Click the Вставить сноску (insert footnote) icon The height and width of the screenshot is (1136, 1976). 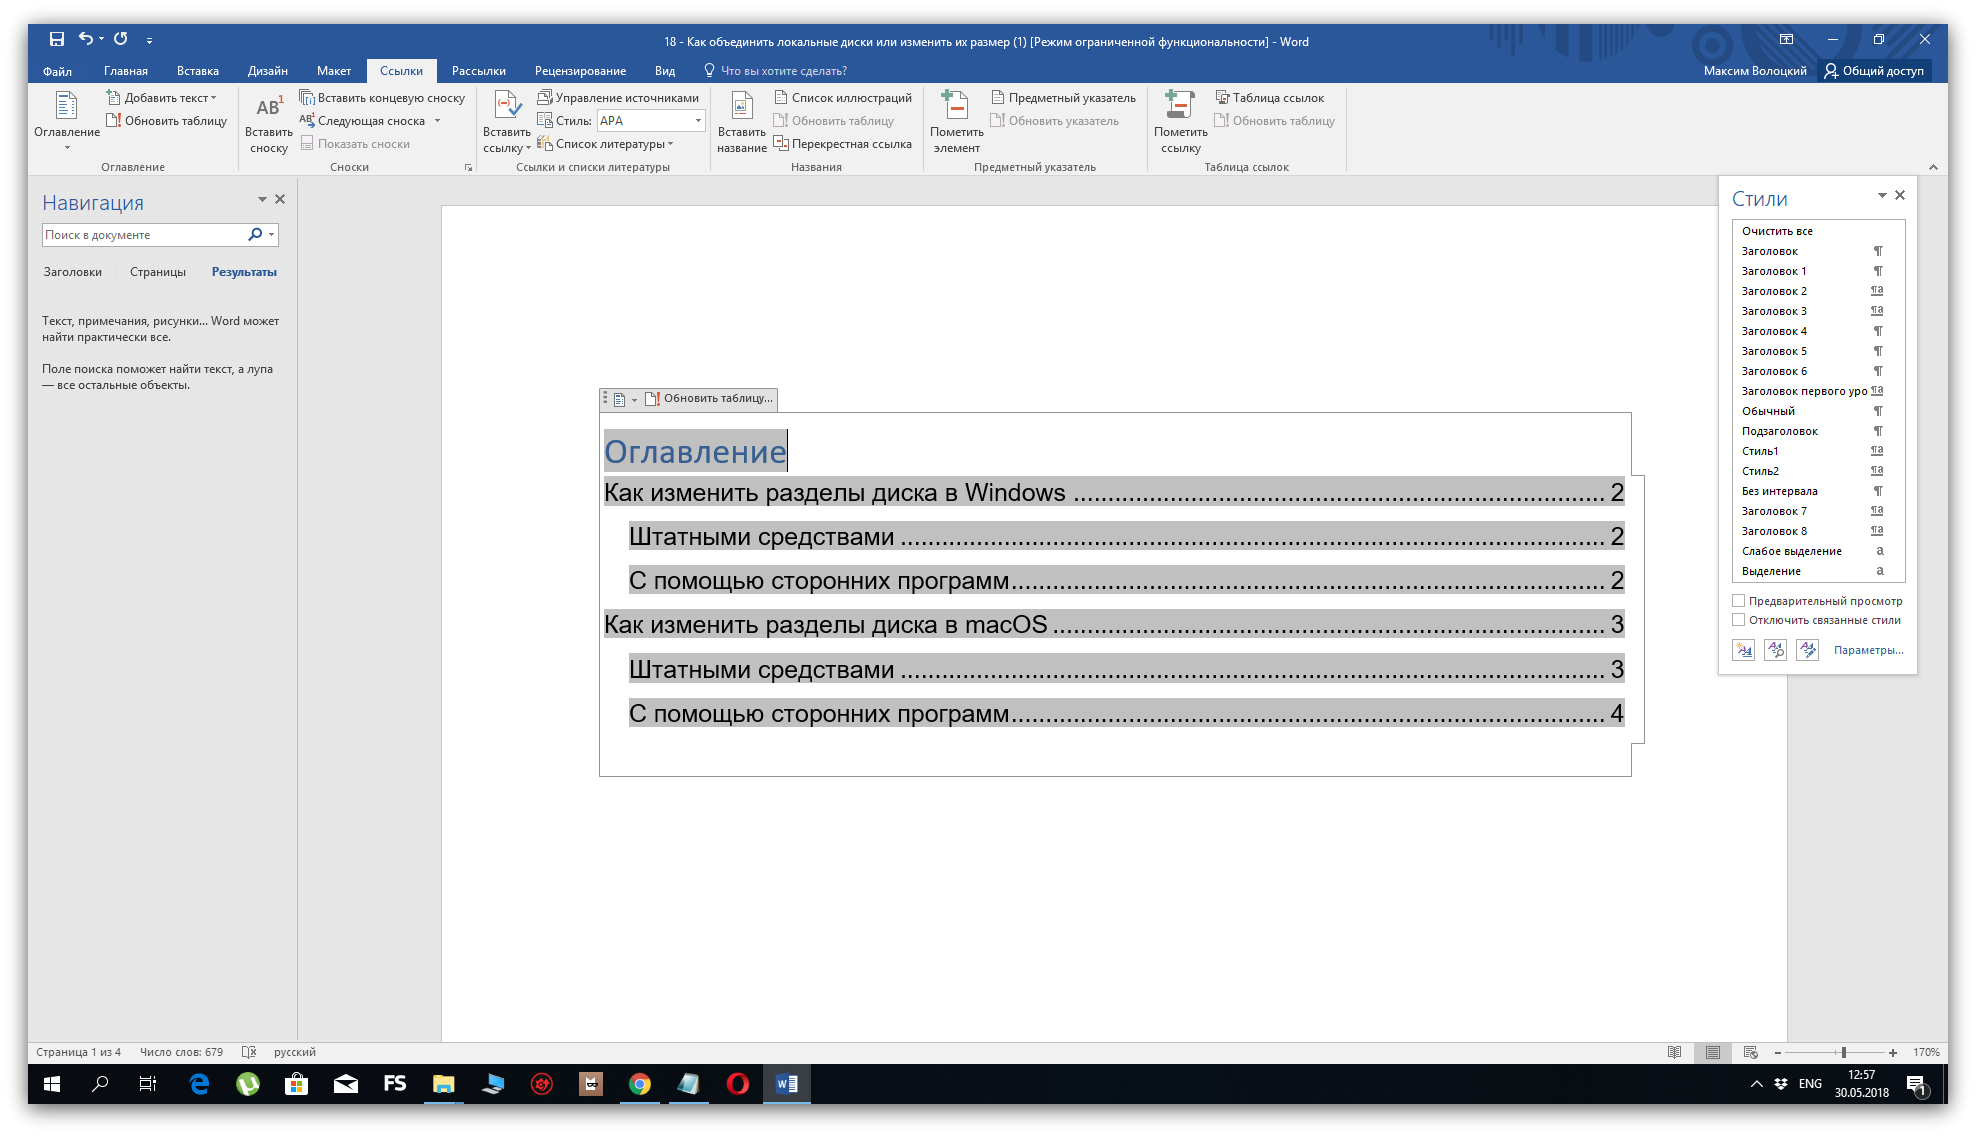268,108
